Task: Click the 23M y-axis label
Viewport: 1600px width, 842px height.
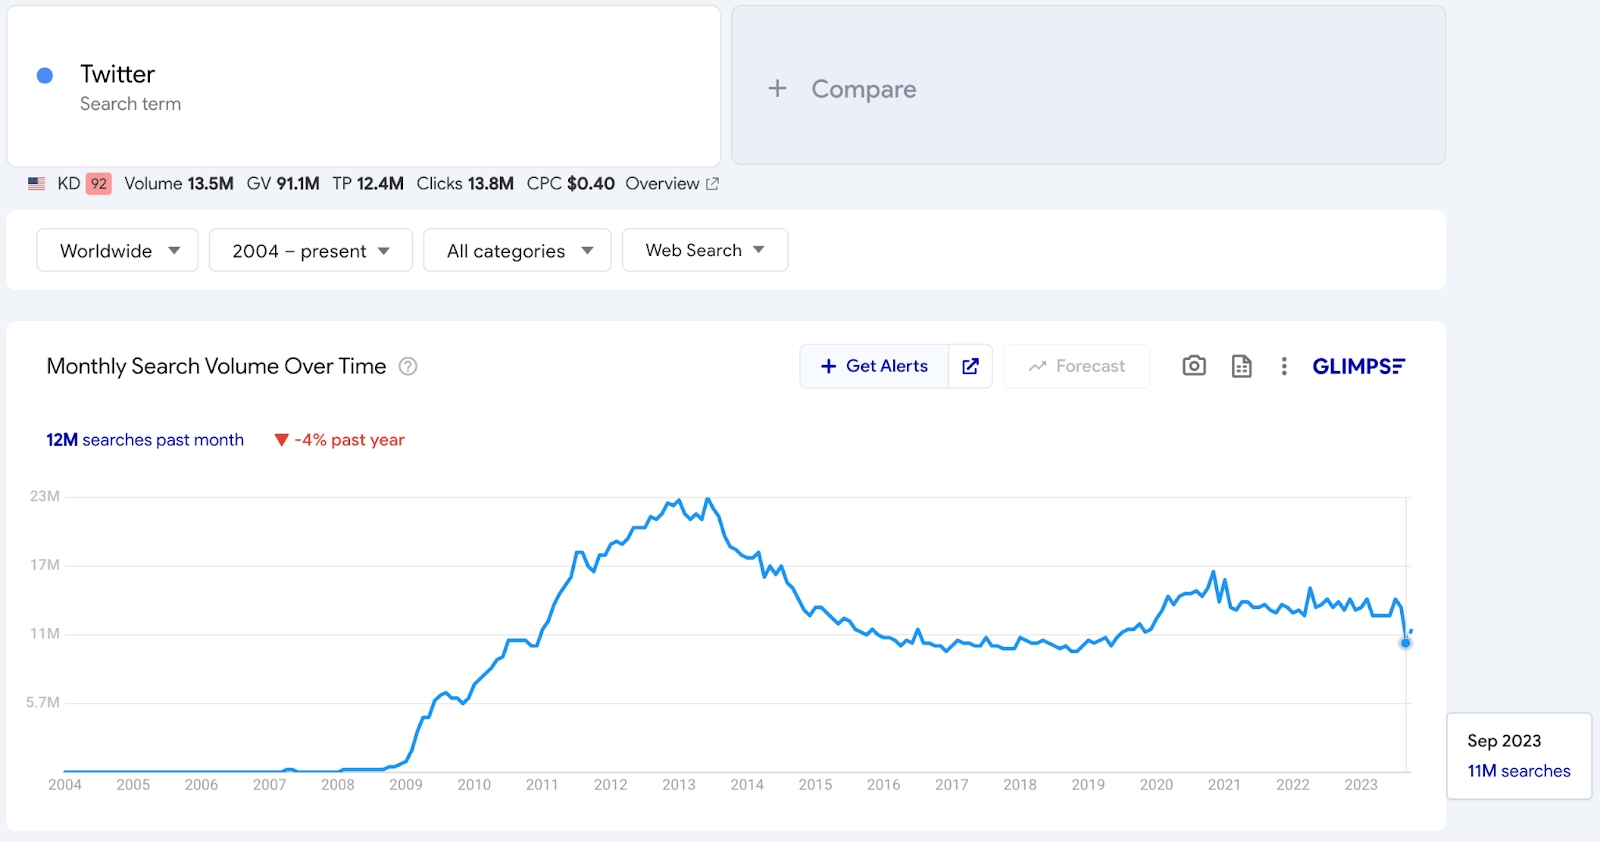Action: coord(45,496)
